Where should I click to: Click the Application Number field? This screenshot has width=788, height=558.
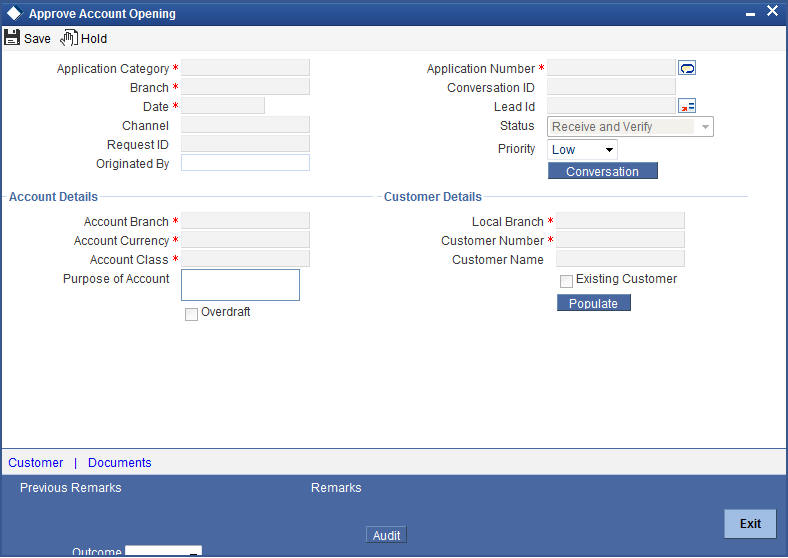[x=611, y=67]
